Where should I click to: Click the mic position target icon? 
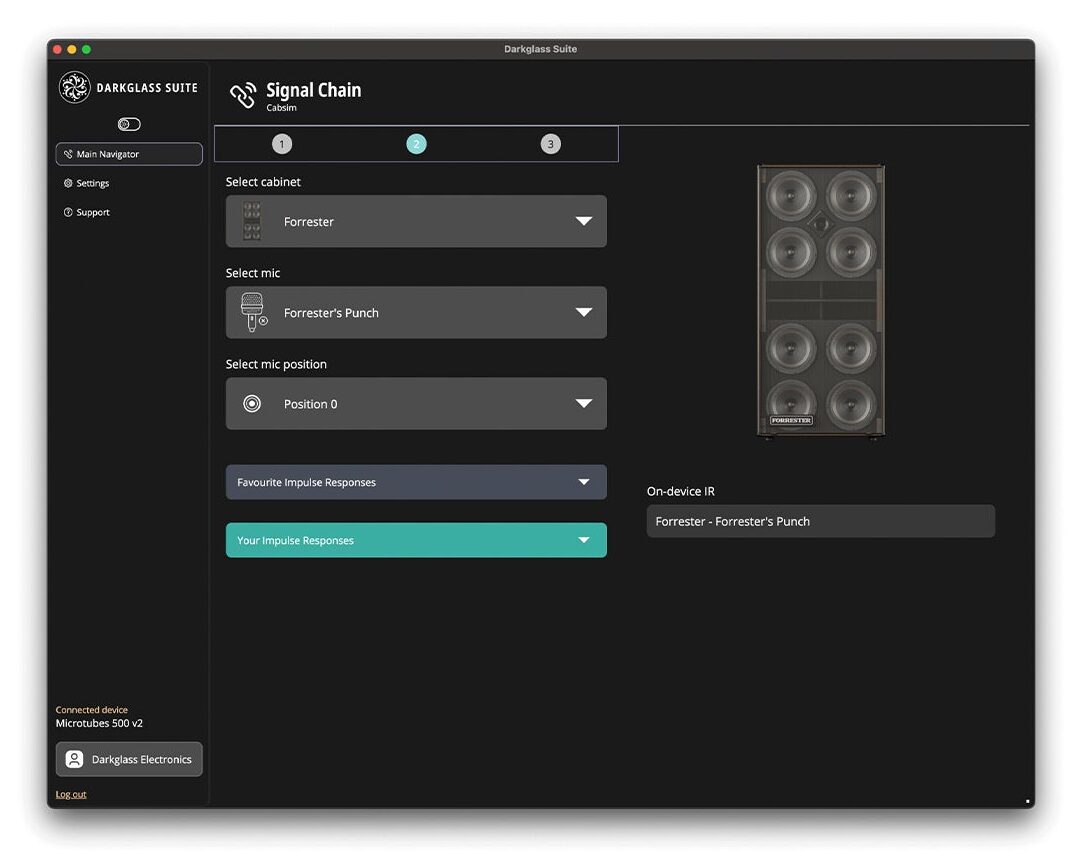252,403
